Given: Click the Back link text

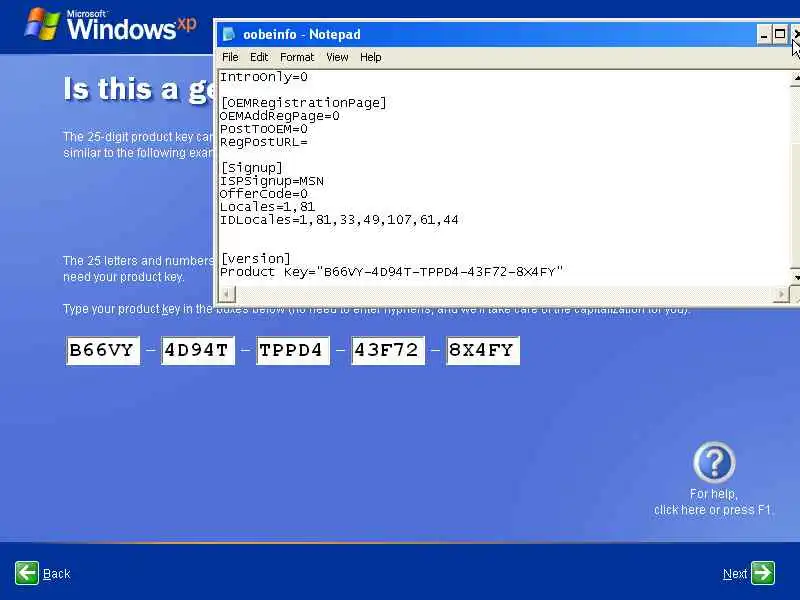Looking at the screenshot, I should 57,574.
